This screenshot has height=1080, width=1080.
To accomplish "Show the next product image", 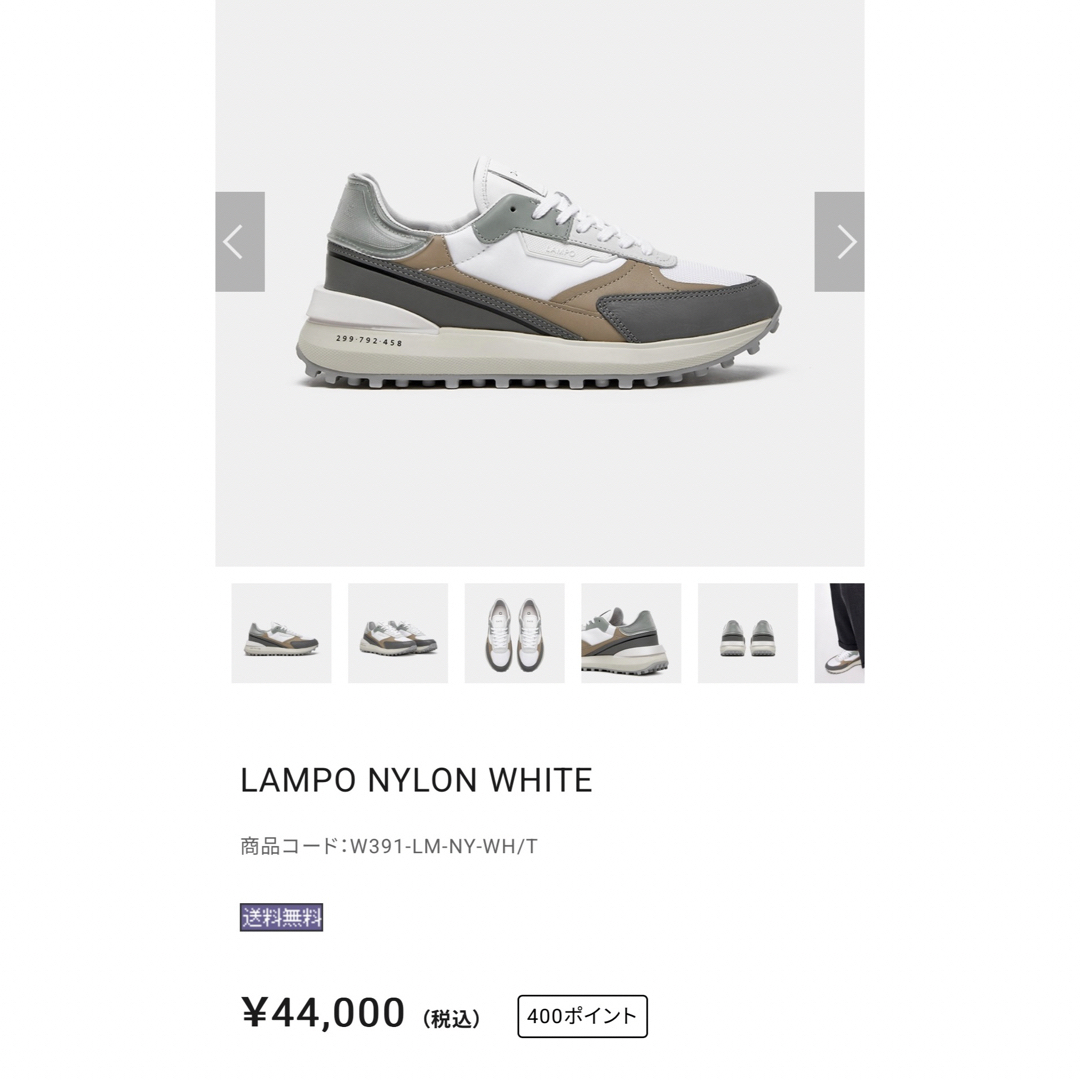I will [x=839, y=242].
